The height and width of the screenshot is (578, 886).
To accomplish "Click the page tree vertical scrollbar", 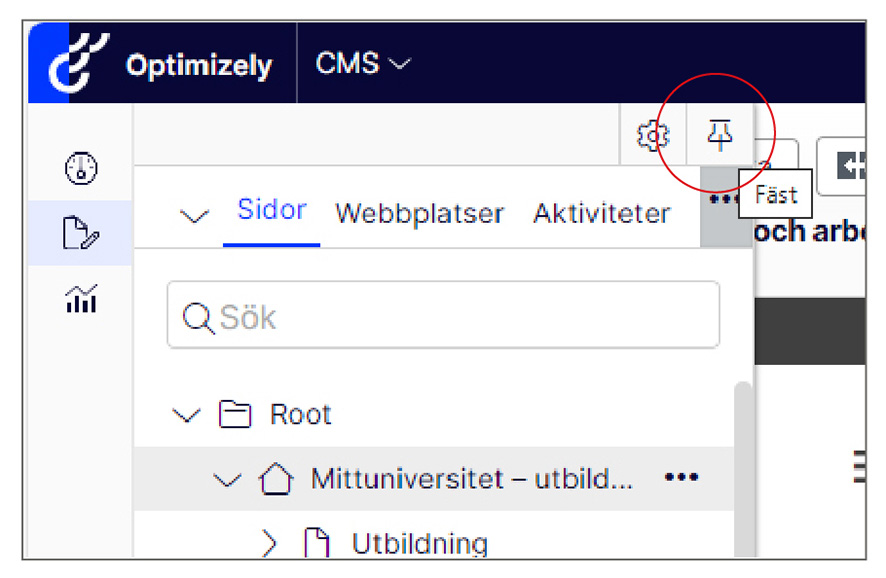I will click(744, 469).
